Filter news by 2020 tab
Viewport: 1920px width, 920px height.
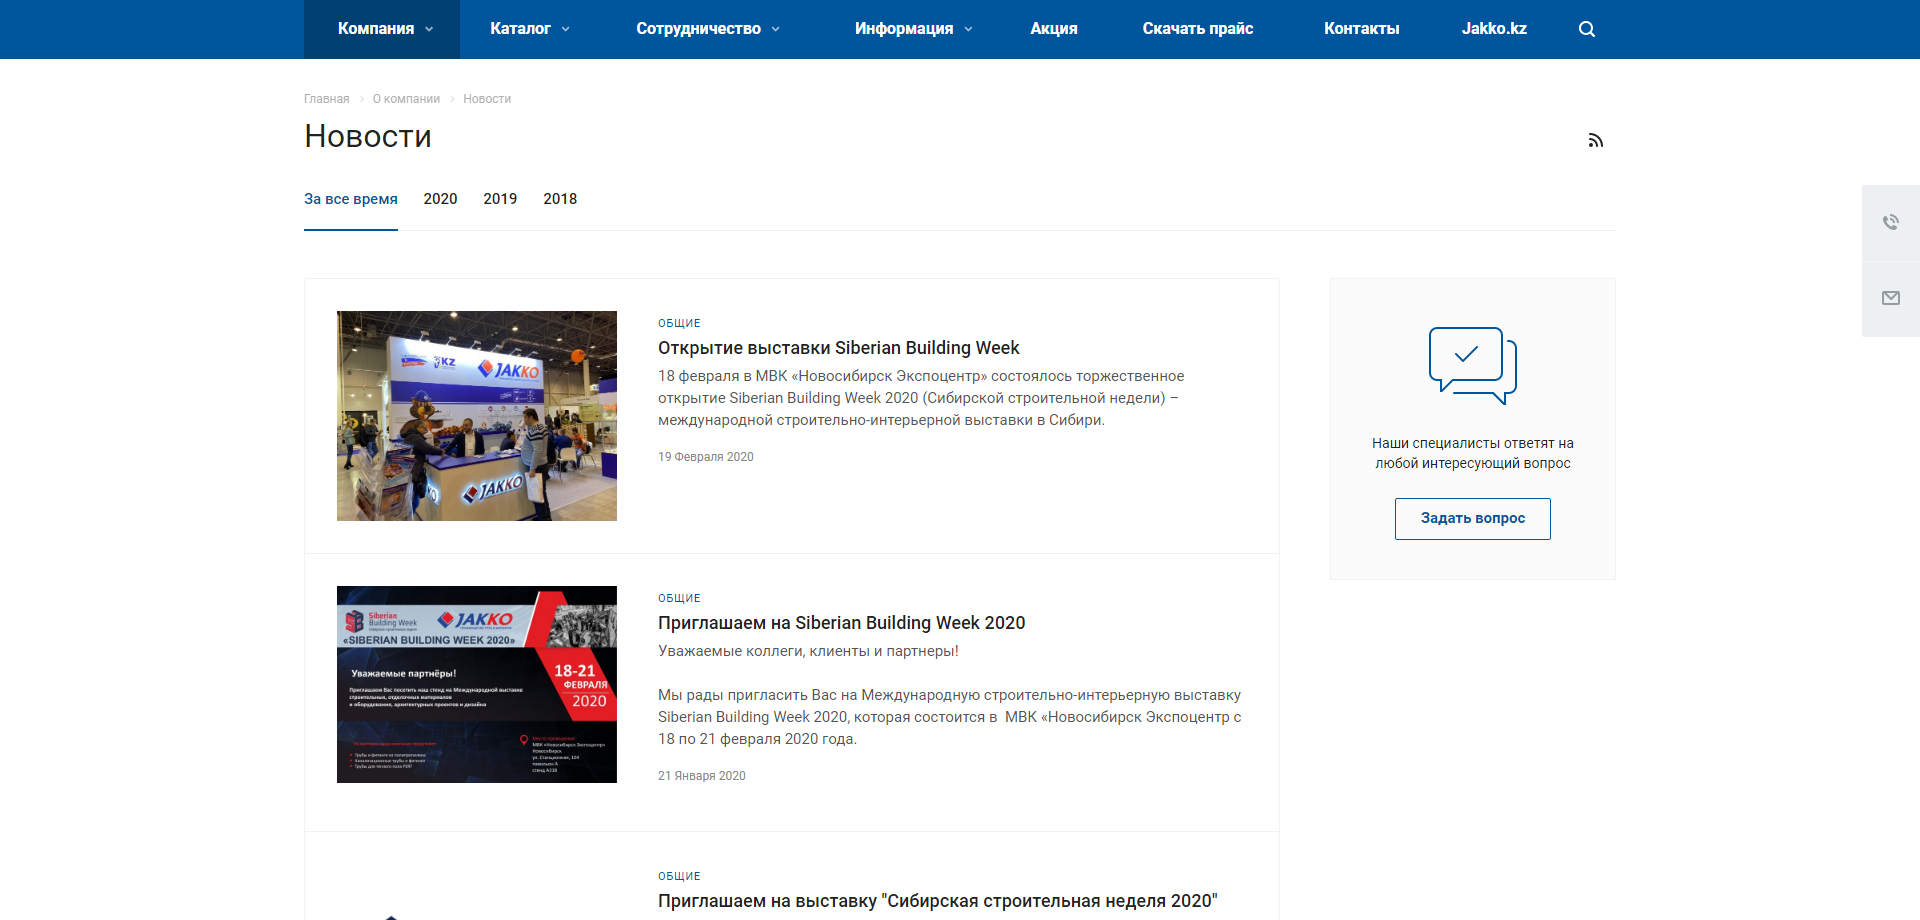440,199
